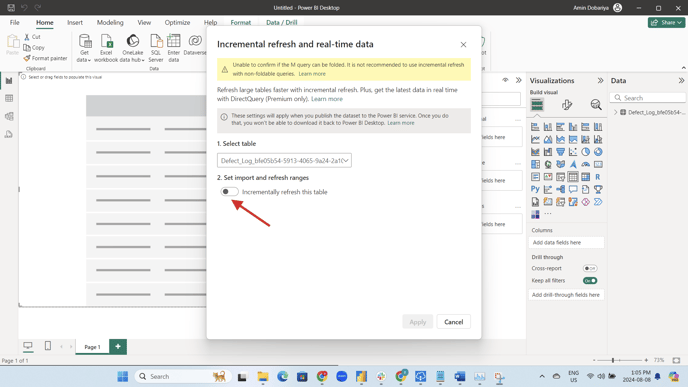Pick the line chart visualization
The height and width of the screenshot is (387, 688).
535,140
